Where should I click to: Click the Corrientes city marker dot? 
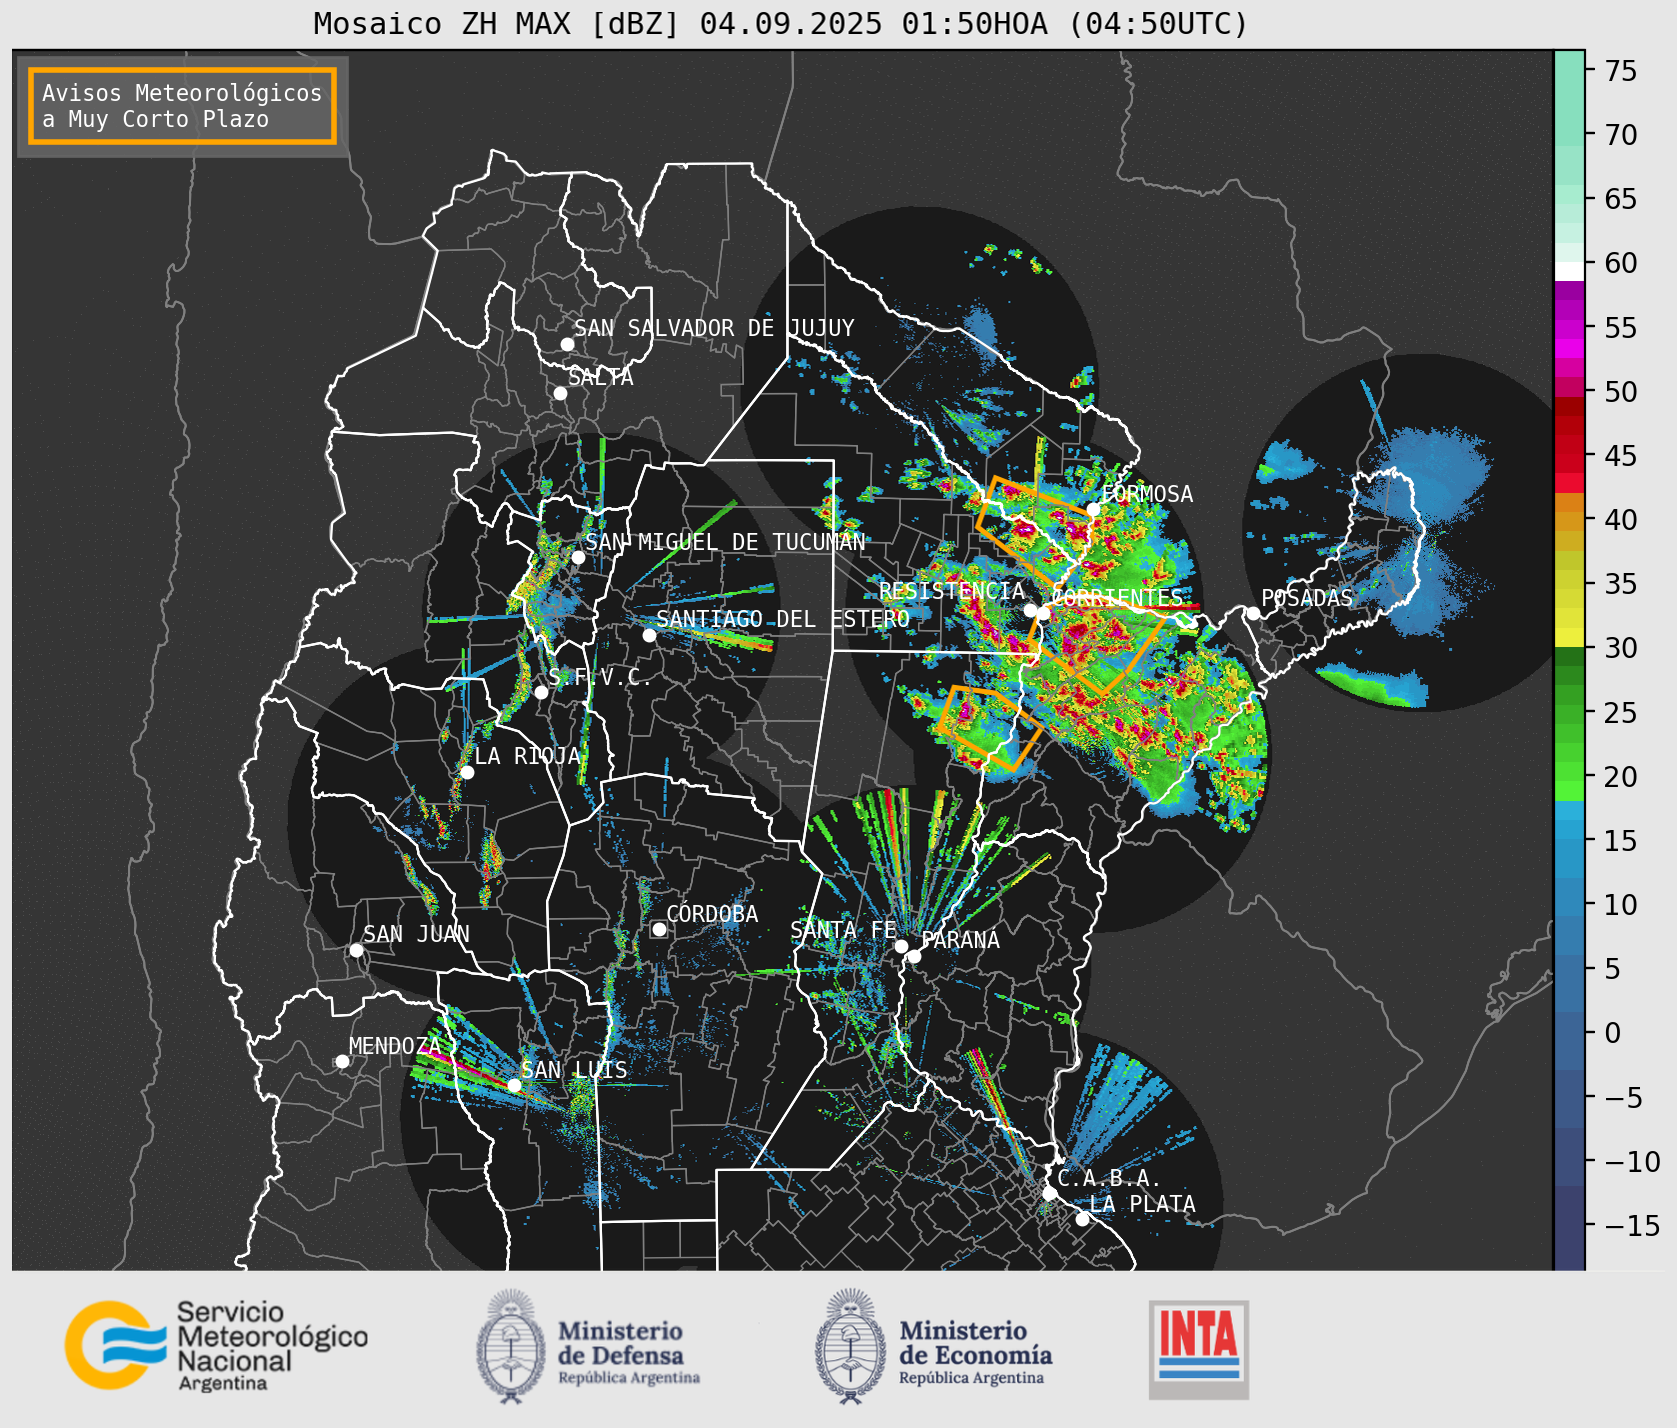pos(1043,613)
